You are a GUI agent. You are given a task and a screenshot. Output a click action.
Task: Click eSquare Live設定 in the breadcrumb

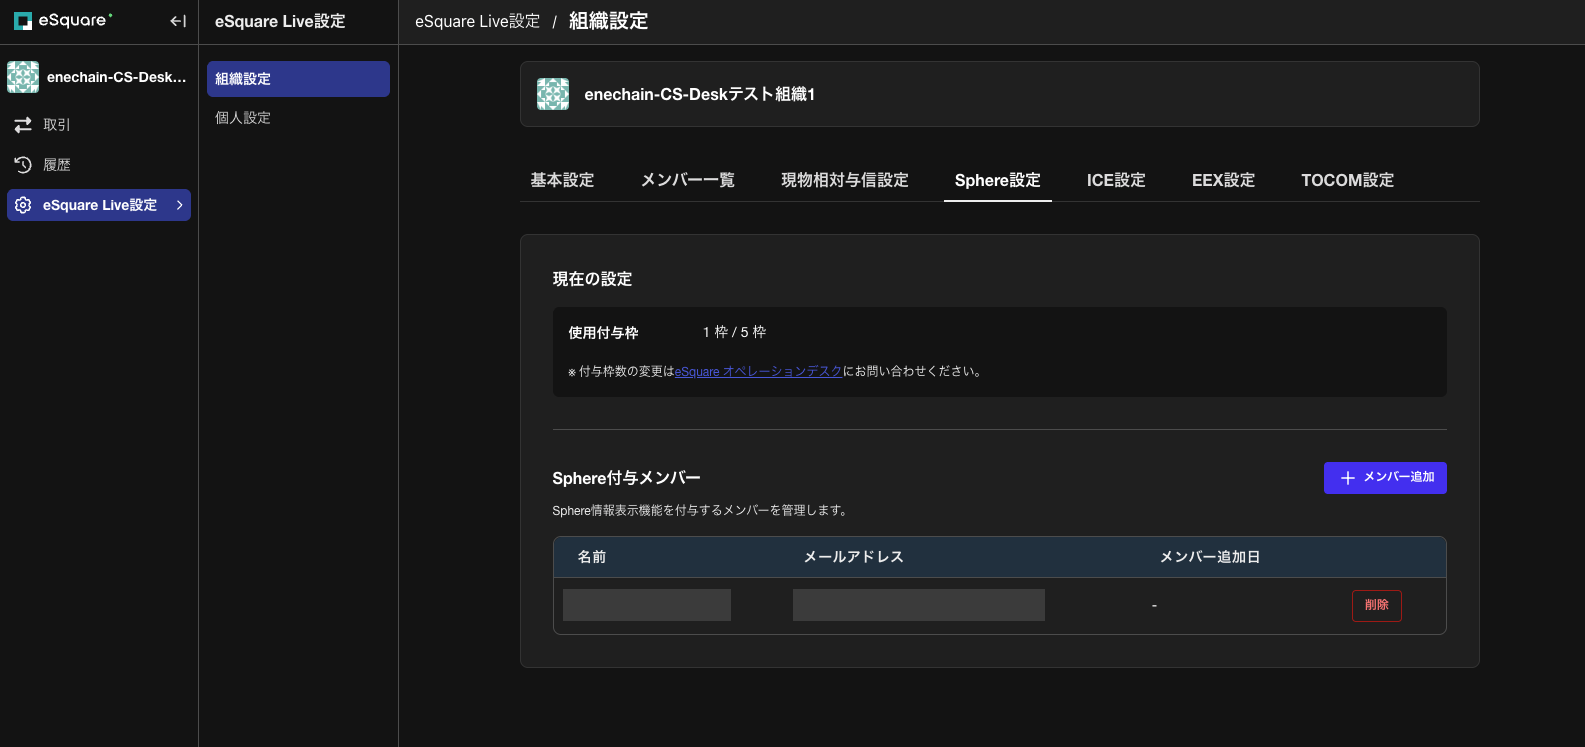[x=478, y=21]
